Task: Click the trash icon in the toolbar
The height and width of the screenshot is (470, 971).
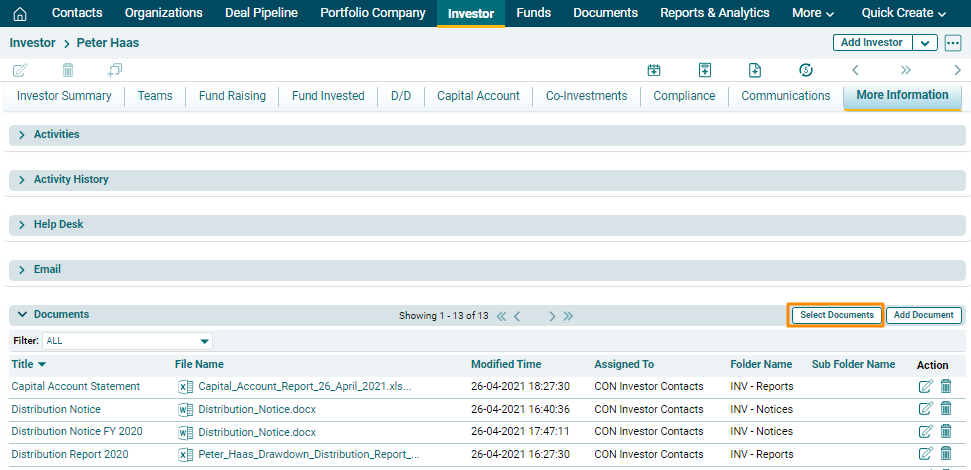Action: click(68, 70)
